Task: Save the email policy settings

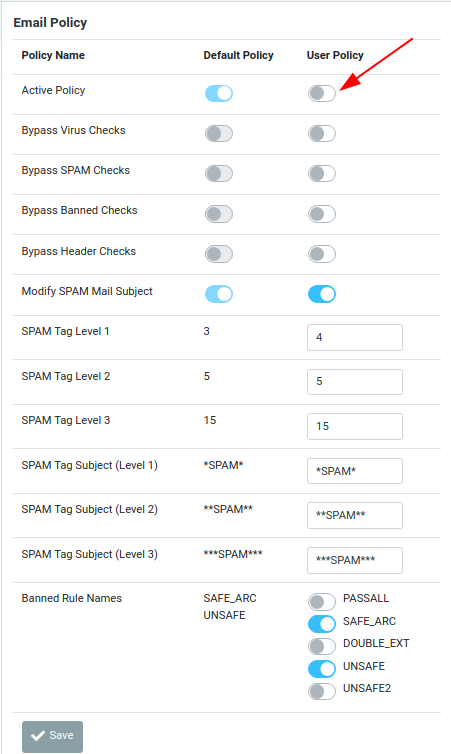Action: [52, 737]
